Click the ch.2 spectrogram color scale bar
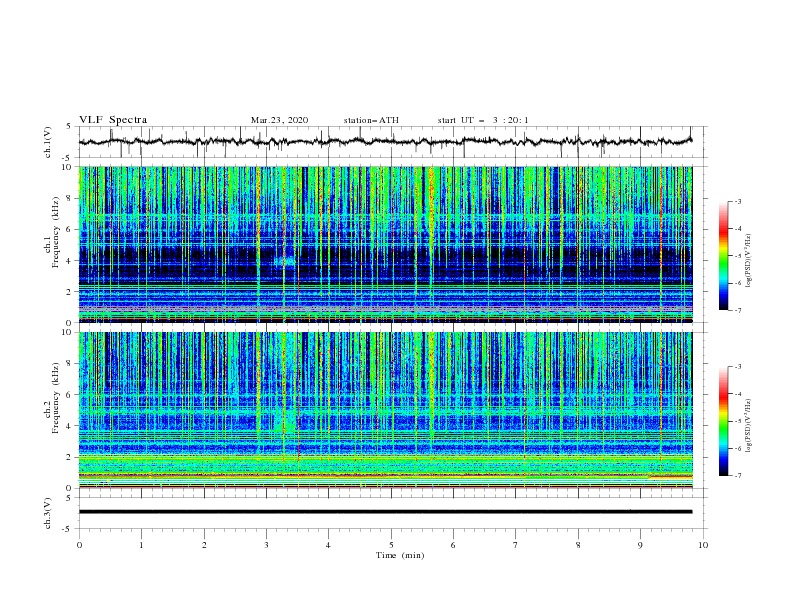This screenshot has height=612, width=792. click(x=724, y=421)
